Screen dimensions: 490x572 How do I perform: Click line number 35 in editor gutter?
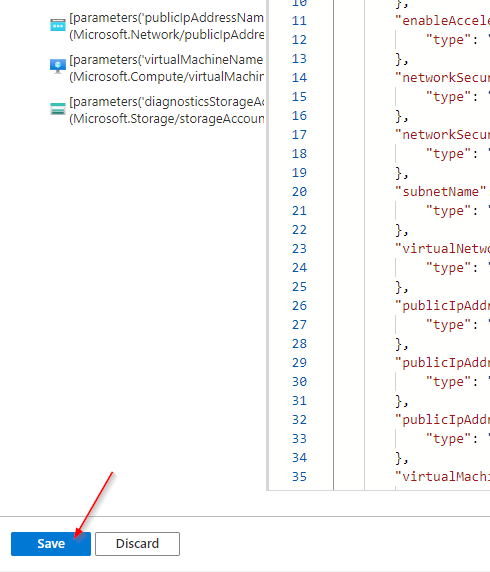click(x=299, y=476)
